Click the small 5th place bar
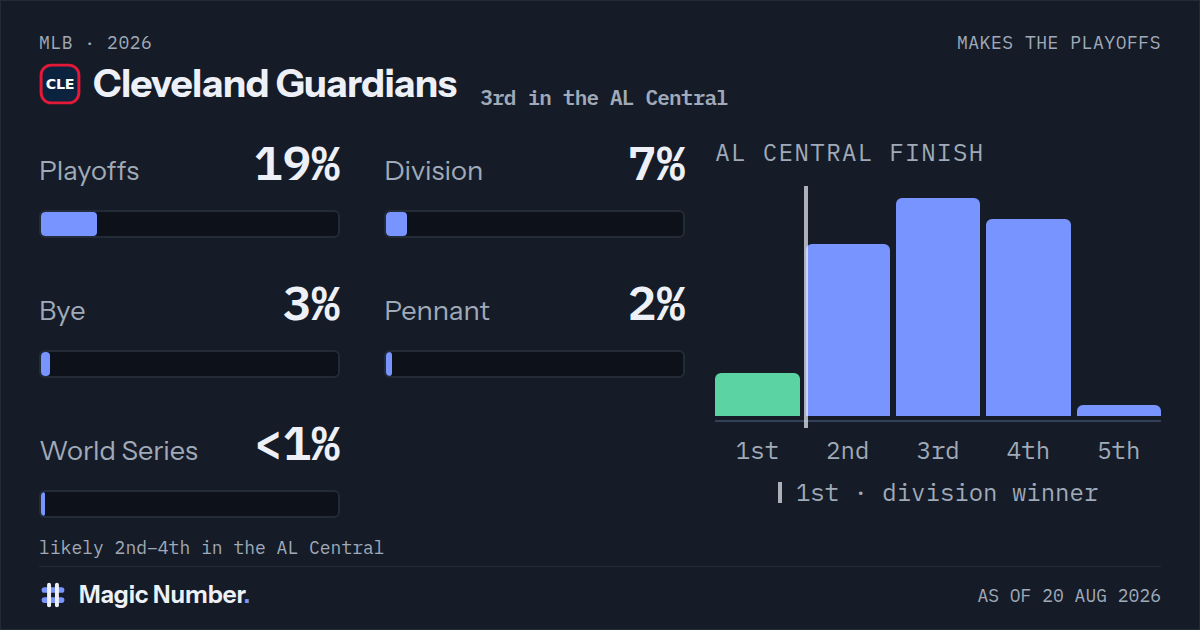This screenshot has height=630, width=1200. pyautogui.click(x=1119, y=410)
